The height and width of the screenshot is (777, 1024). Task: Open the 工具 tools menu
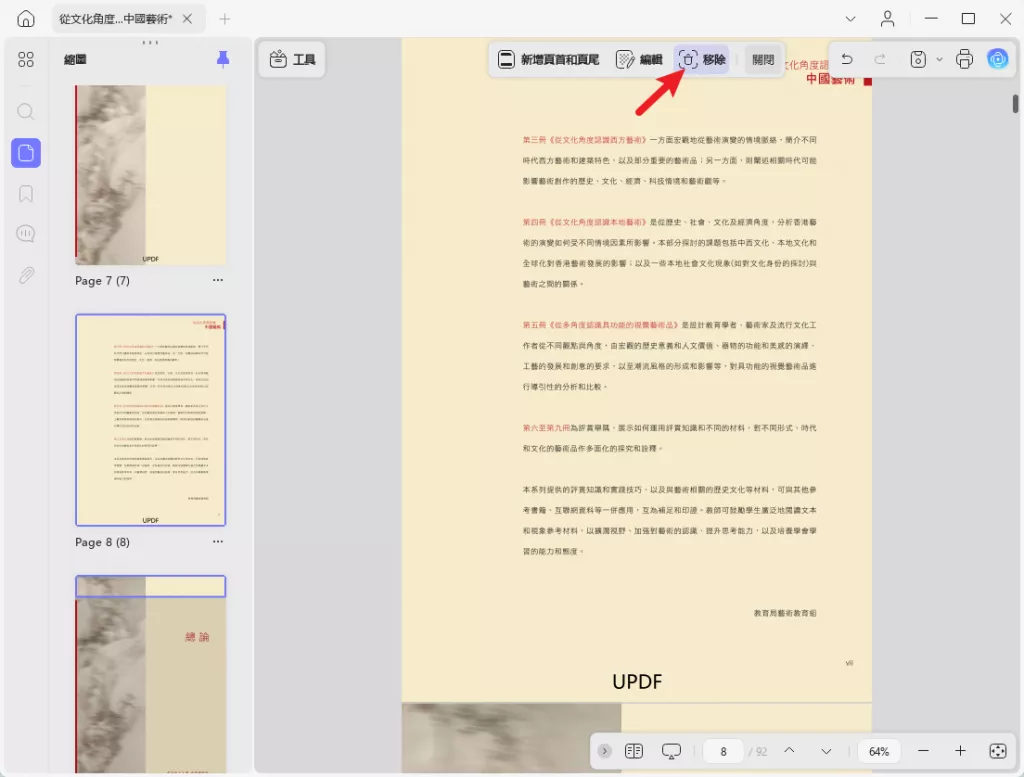tap(291, 59)
